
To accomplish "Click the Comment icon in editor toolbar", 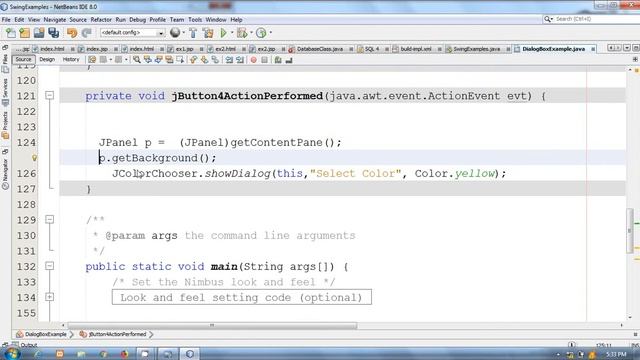I will pos(278,60).
